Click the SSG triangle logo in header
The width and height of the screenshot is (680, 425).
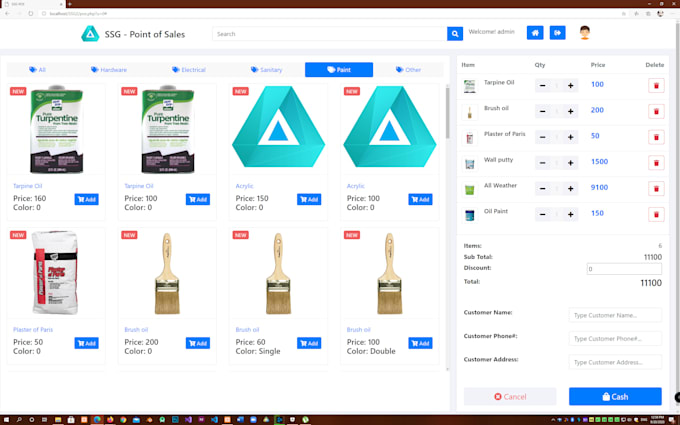[x=90, y=34]
